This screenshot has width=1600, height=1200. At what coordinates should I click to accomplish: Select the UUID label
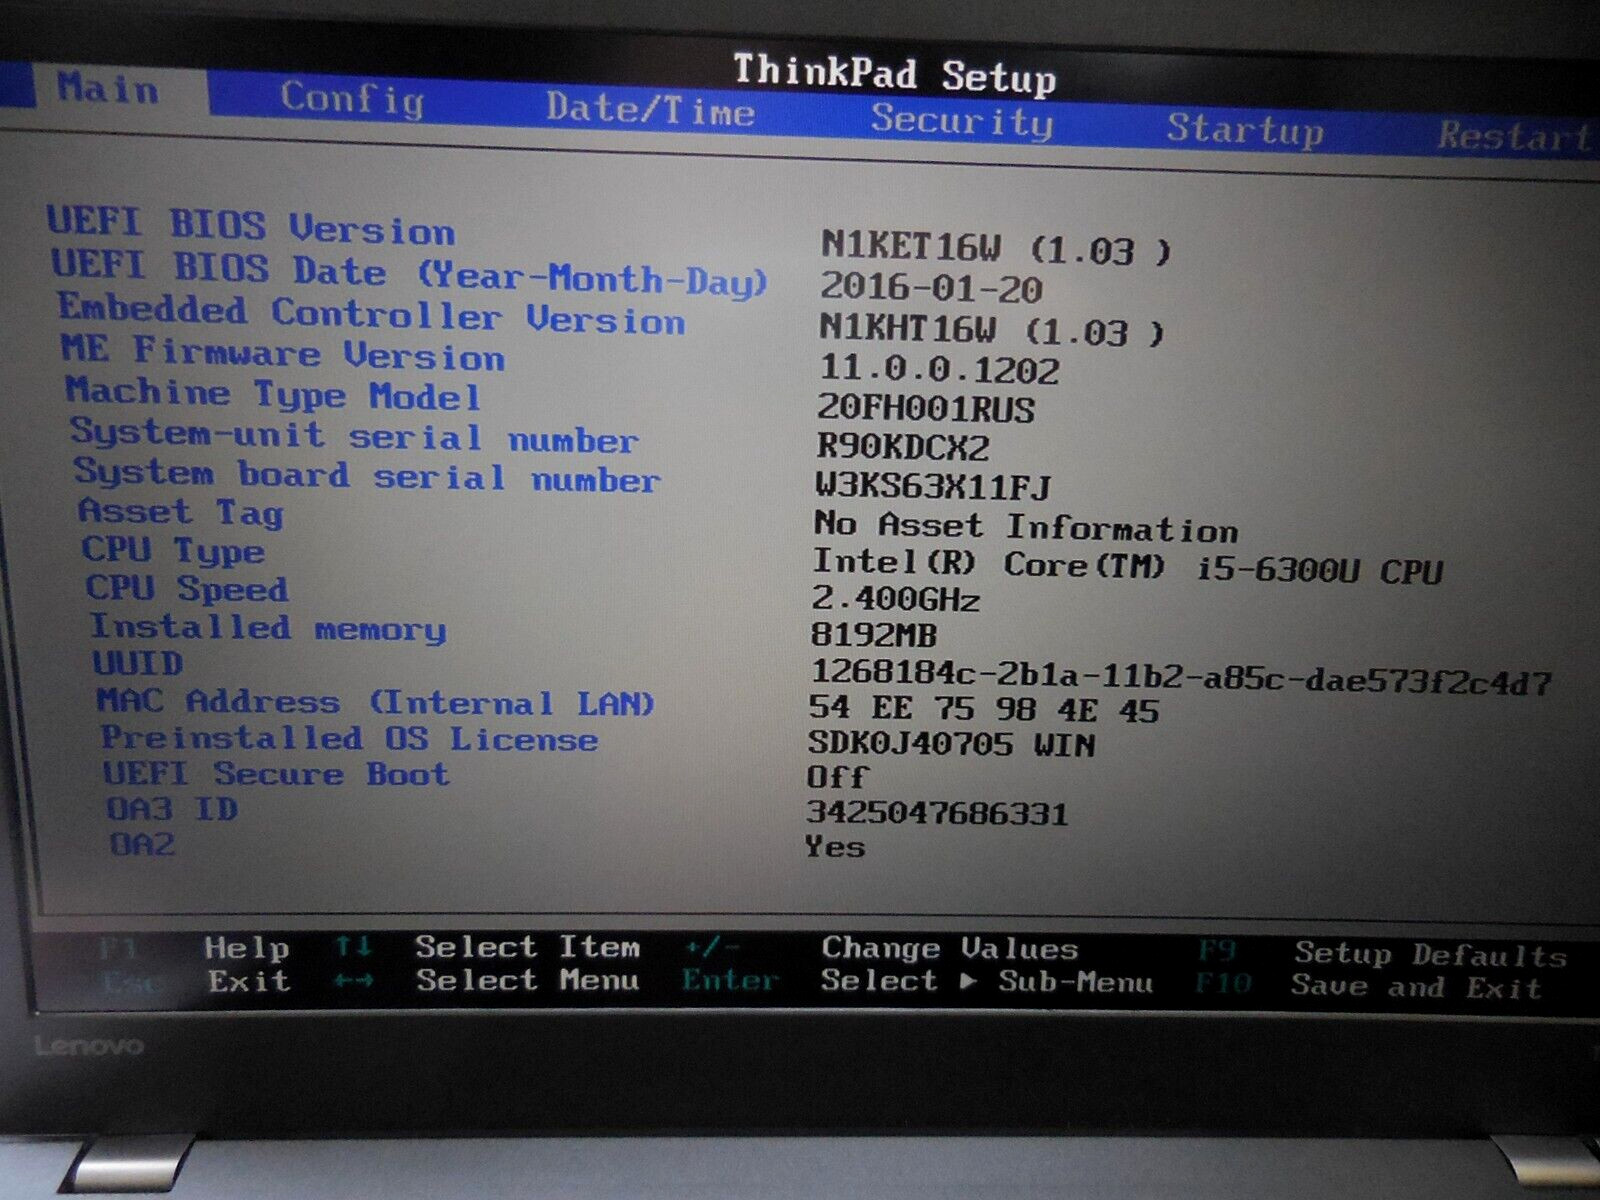tap(138, 663)
